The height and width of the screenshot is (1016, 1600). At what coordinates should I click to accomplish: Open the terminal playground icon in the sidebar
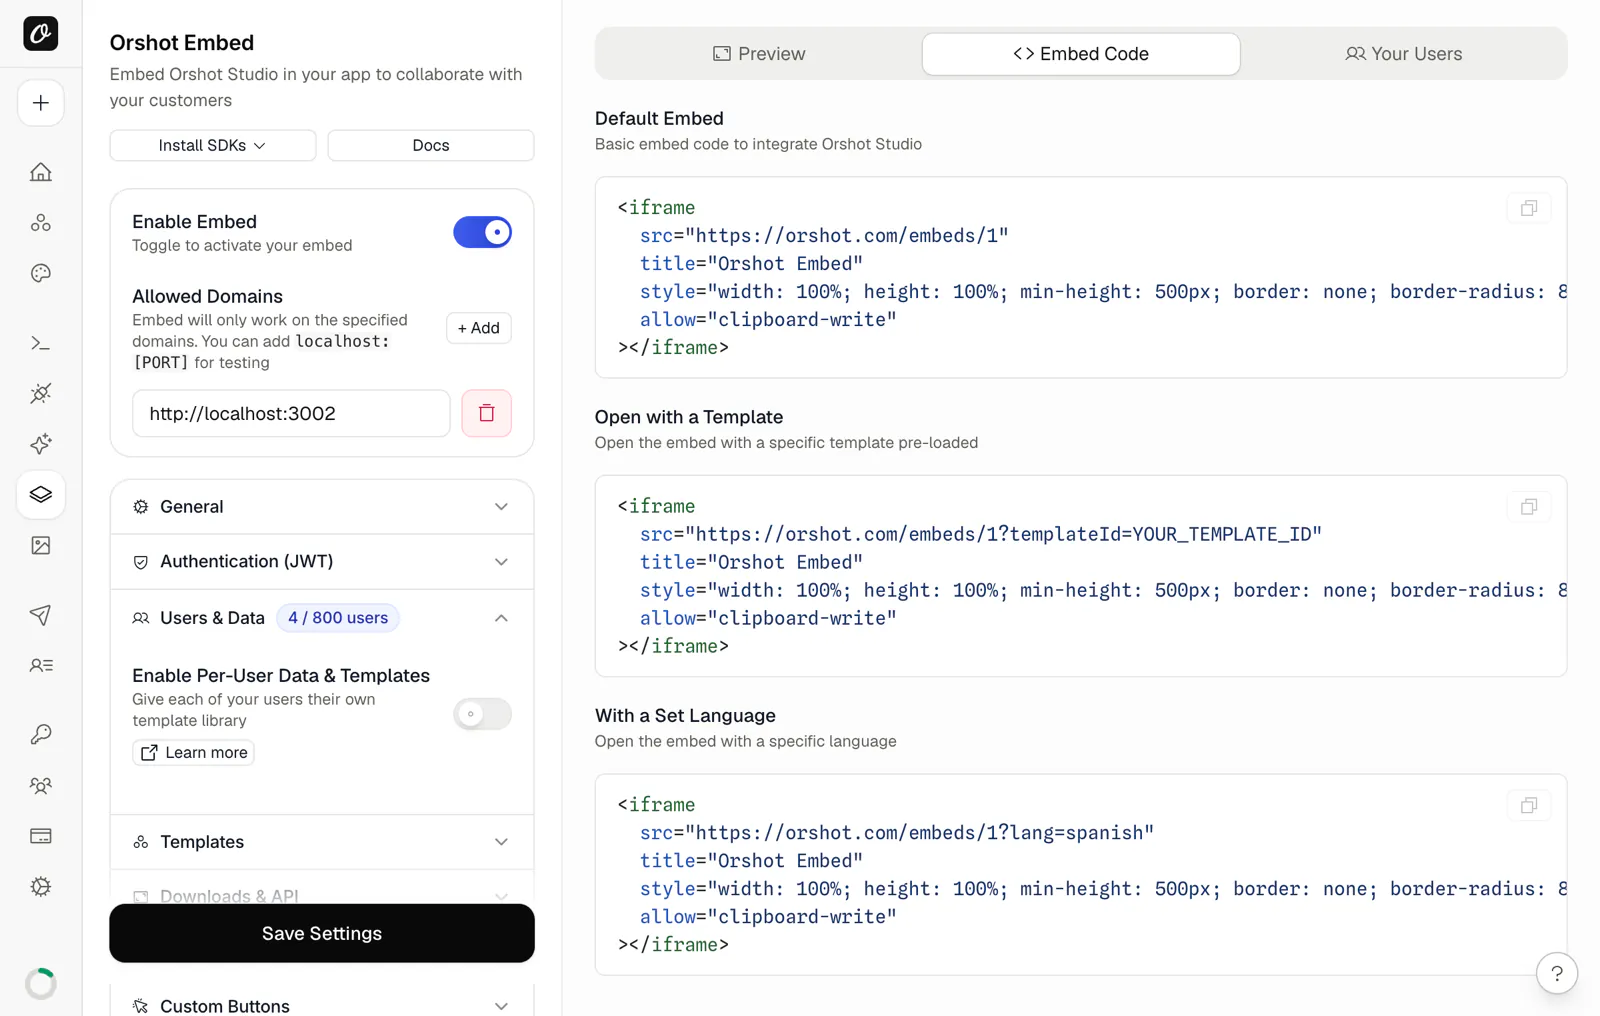(41, 343)
